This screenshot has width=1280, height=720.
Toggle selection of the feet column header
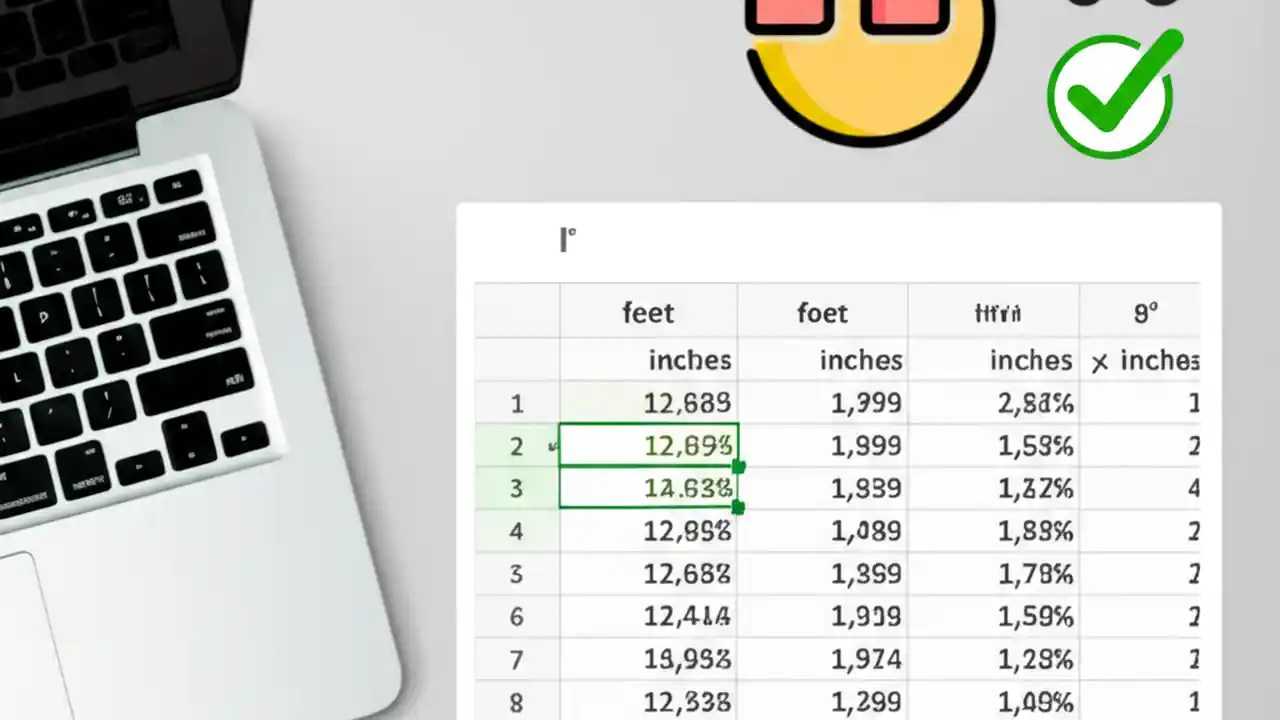(x=648, y=312)
